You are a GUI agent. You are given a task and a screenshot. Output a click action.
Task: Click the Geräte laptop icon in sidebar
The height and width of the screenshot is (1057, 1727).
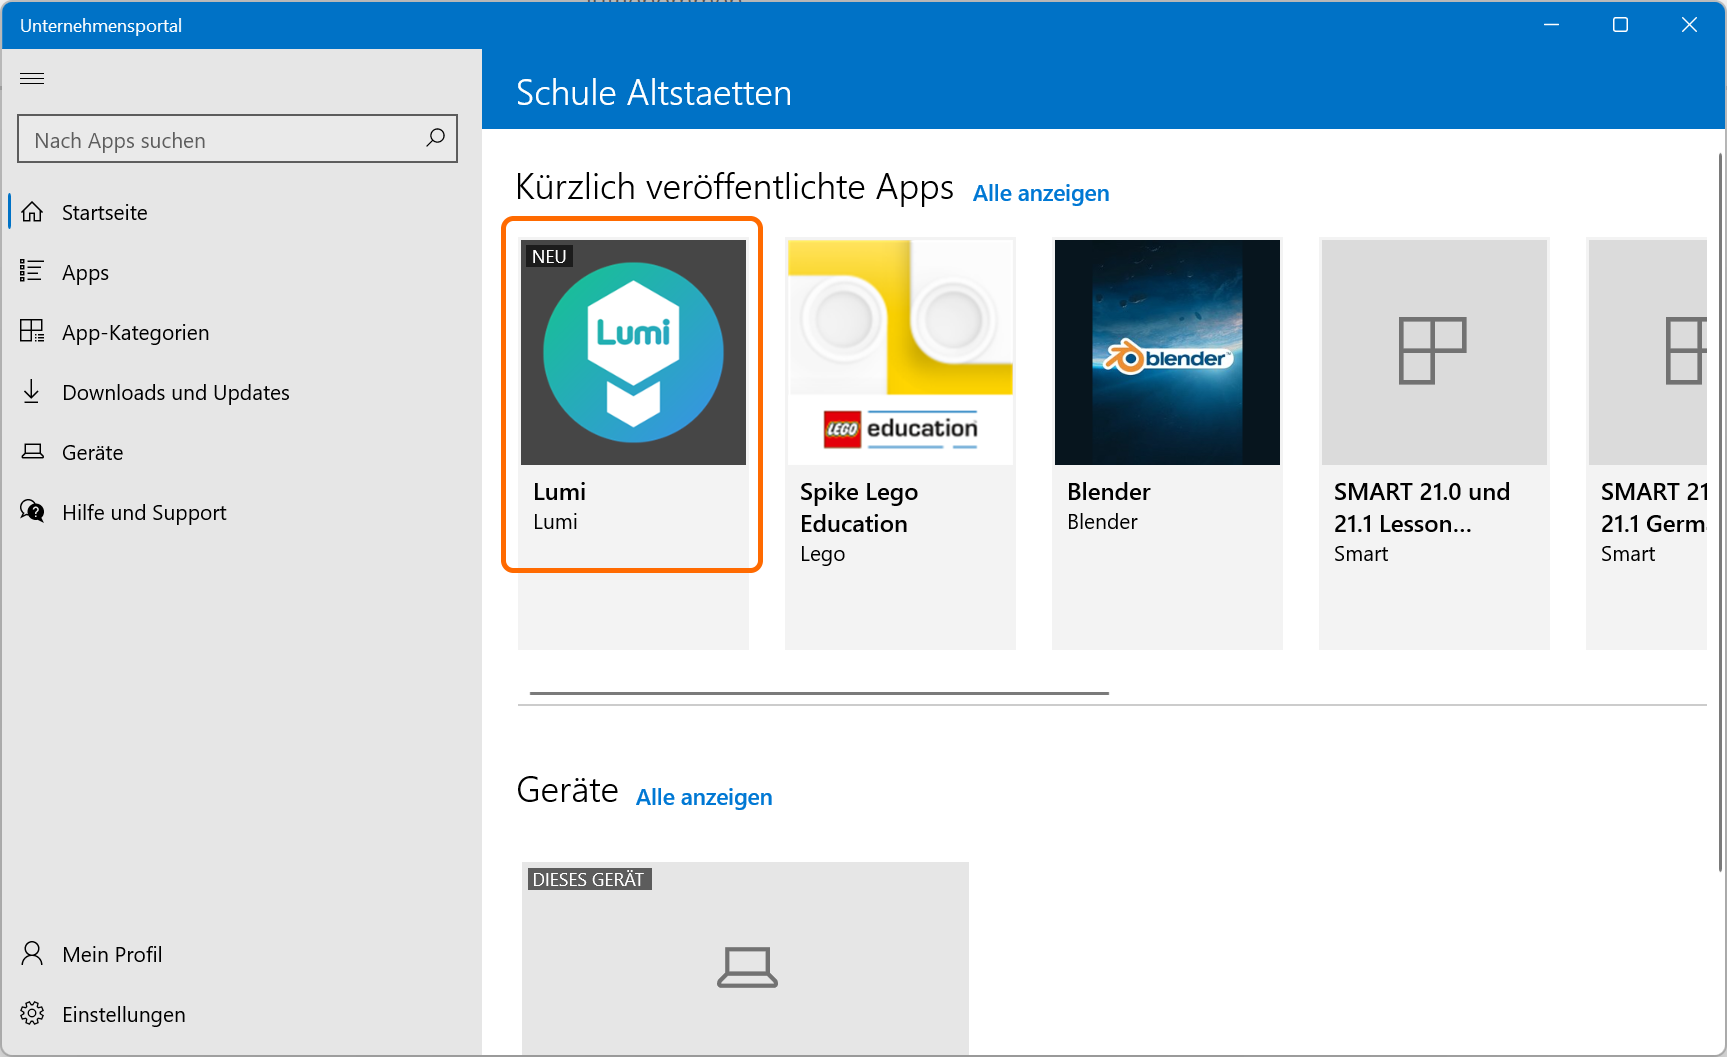click(32, 451)
